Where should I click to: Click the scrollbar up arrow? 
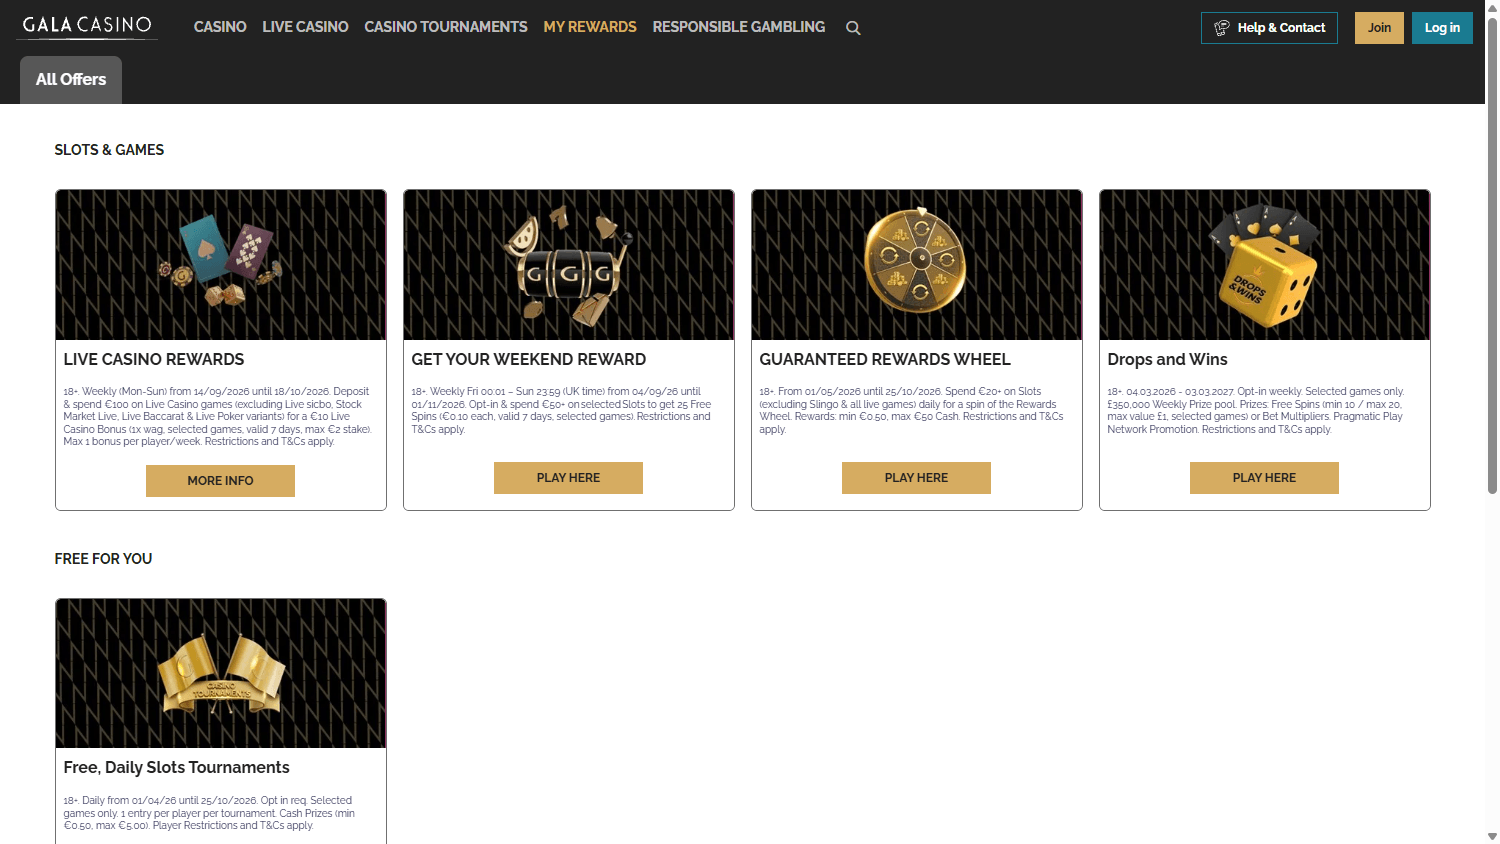1492,7
